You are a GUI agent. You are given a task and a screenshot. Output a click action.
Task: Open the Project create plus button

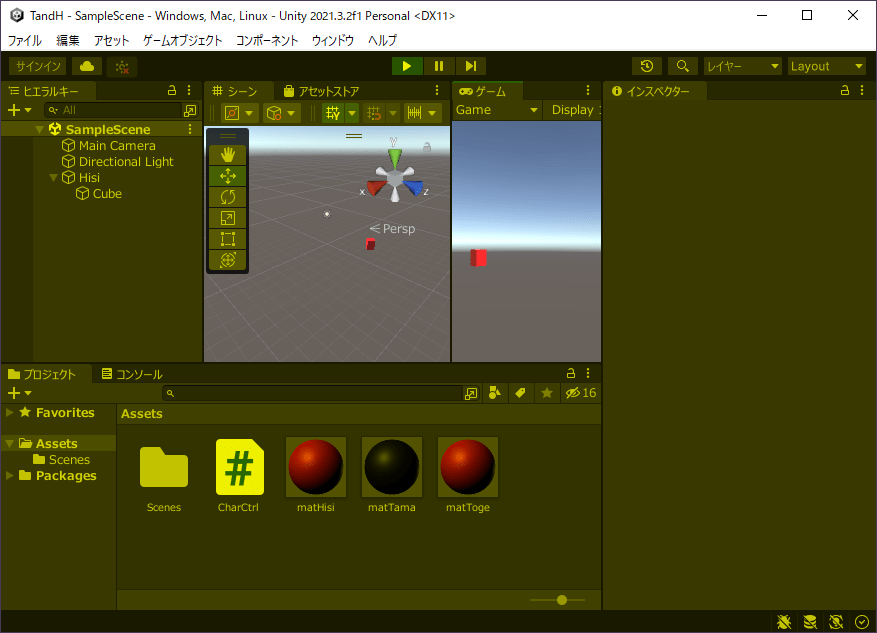(x=19, y=393)
